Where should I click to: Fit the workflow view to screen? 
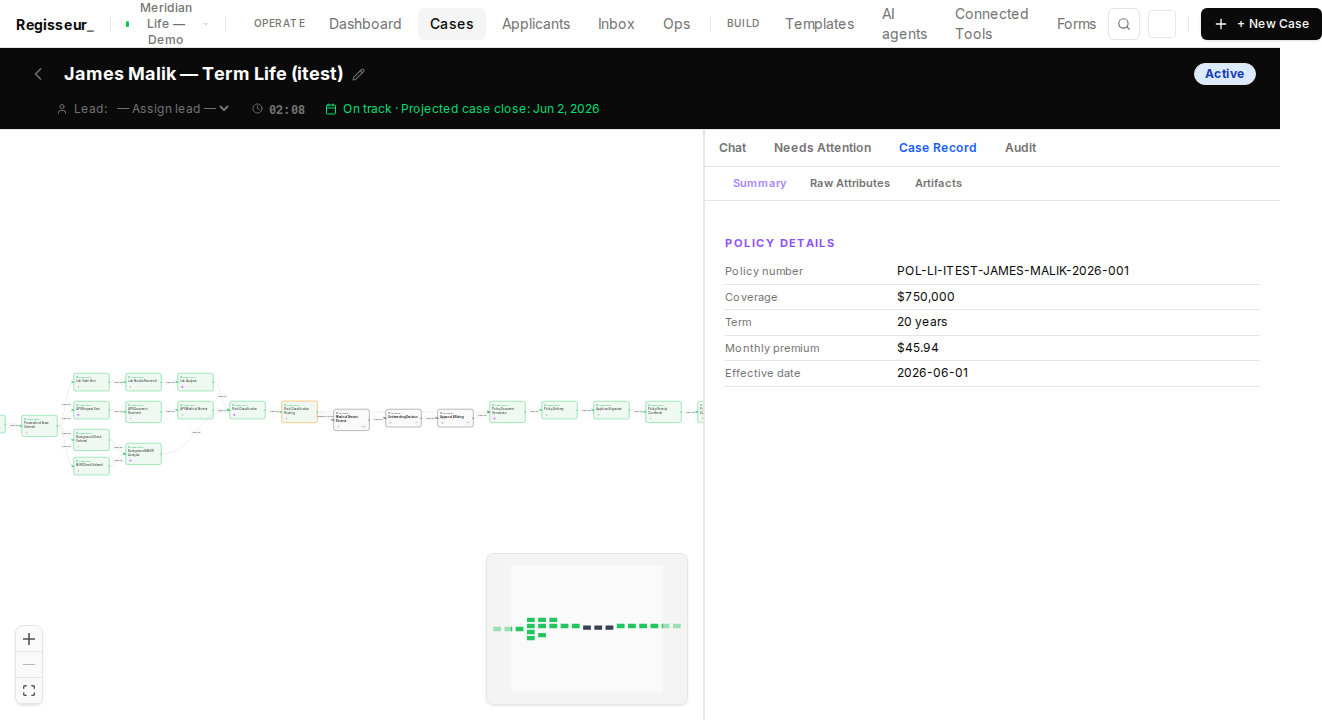29,690
